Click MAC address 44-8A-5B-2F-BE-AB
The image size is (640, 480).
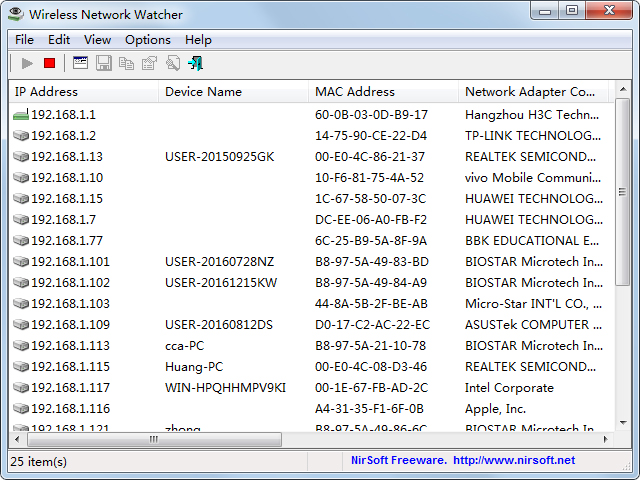coord(371,304)
